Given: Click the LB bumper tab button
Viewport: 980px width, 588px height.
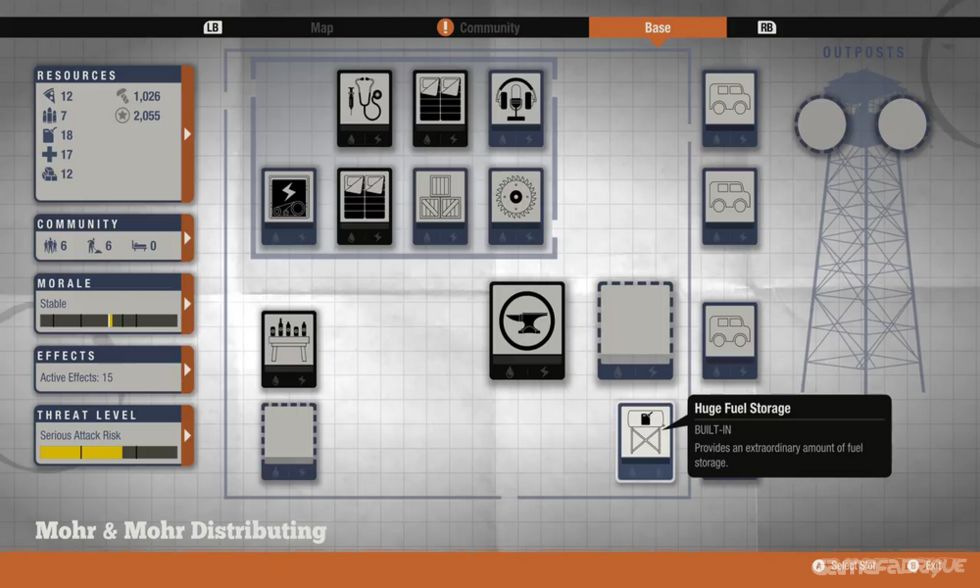Looking at the screenshot, I should 212,27.
